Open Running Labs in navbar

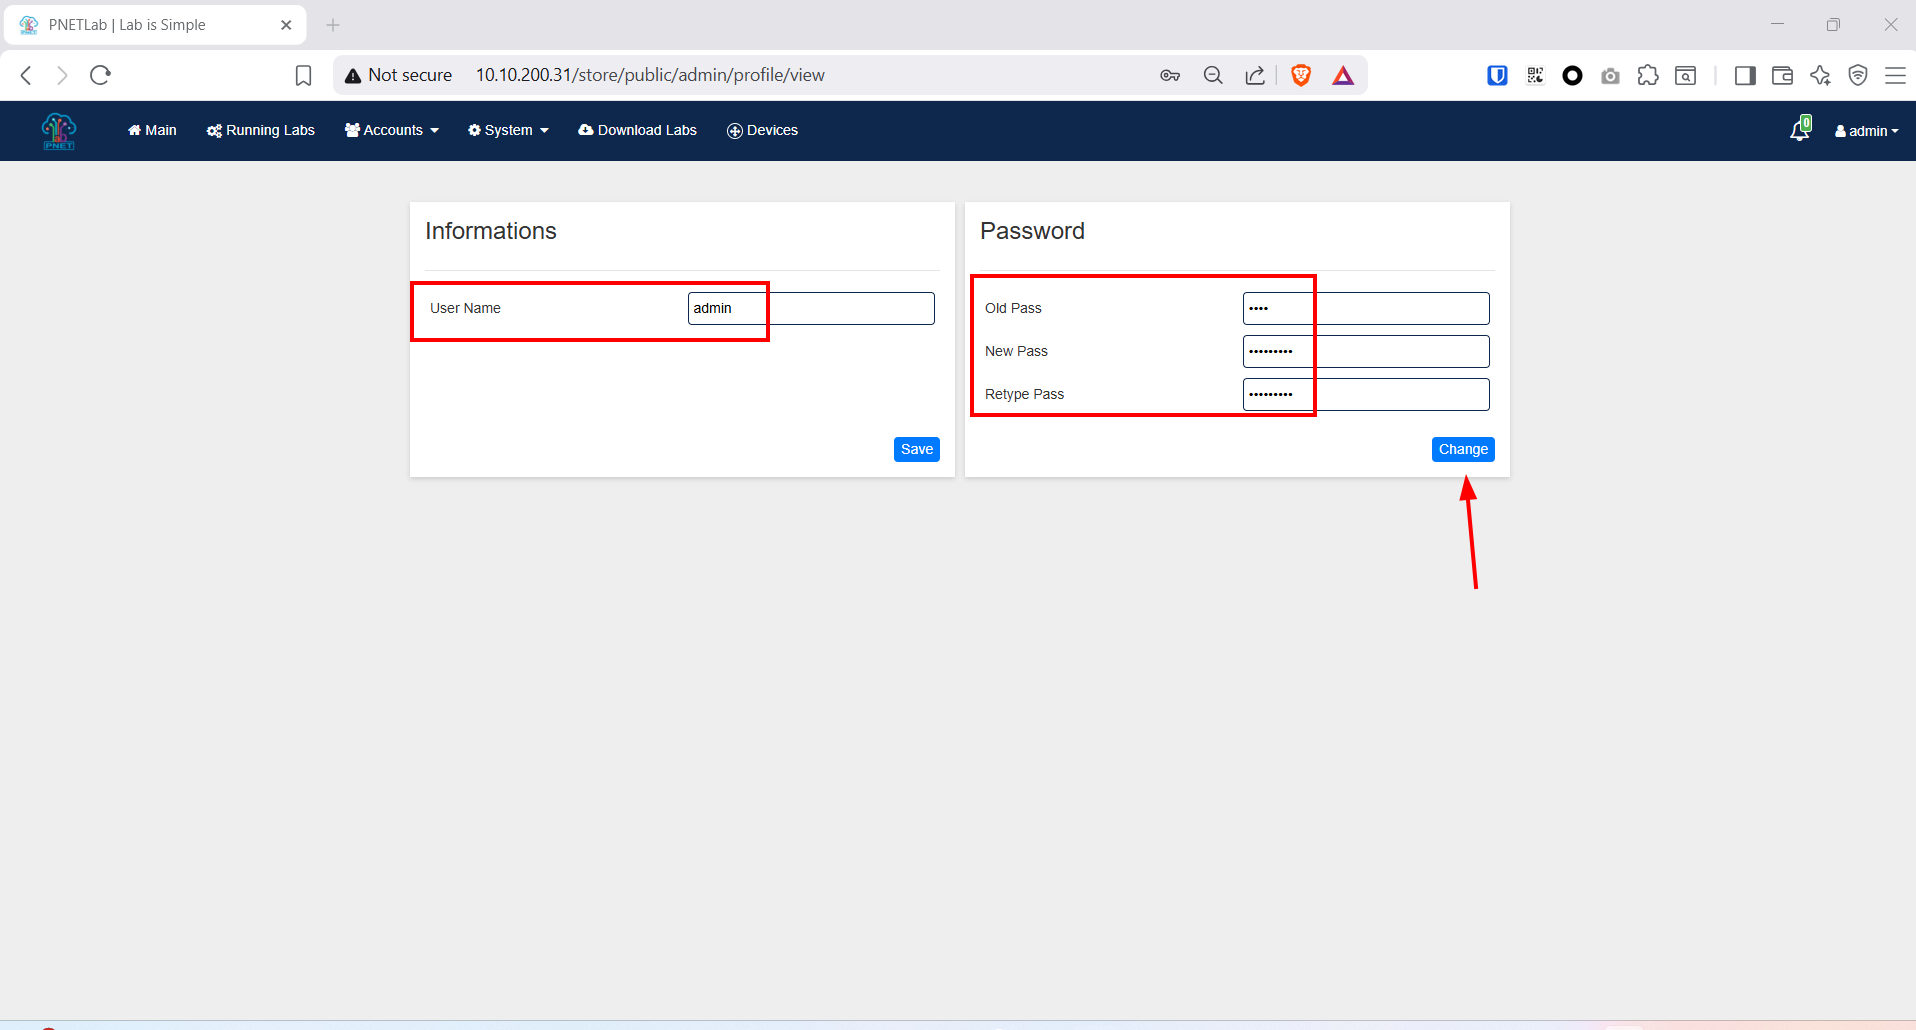261,131
